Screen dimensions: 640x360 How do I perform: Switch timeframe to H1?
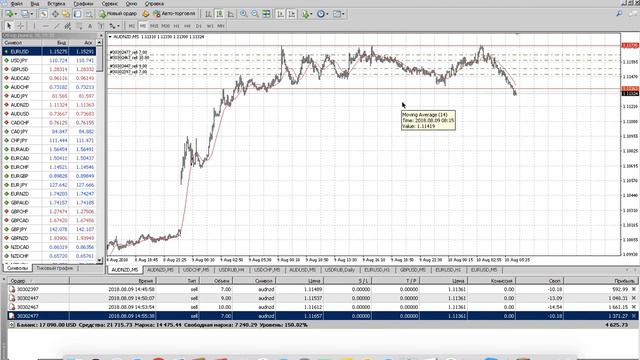pos(176,26)
